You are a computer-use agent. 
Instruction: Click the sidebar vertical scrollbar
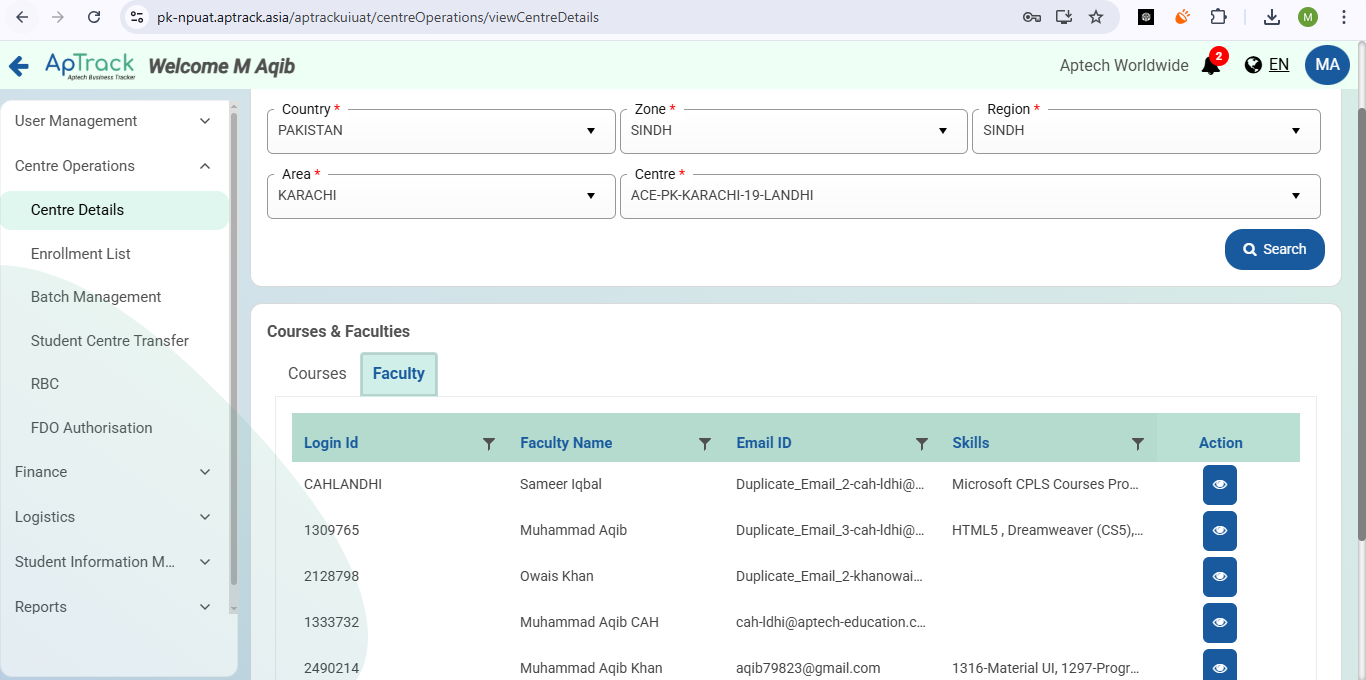pos(234,350)
